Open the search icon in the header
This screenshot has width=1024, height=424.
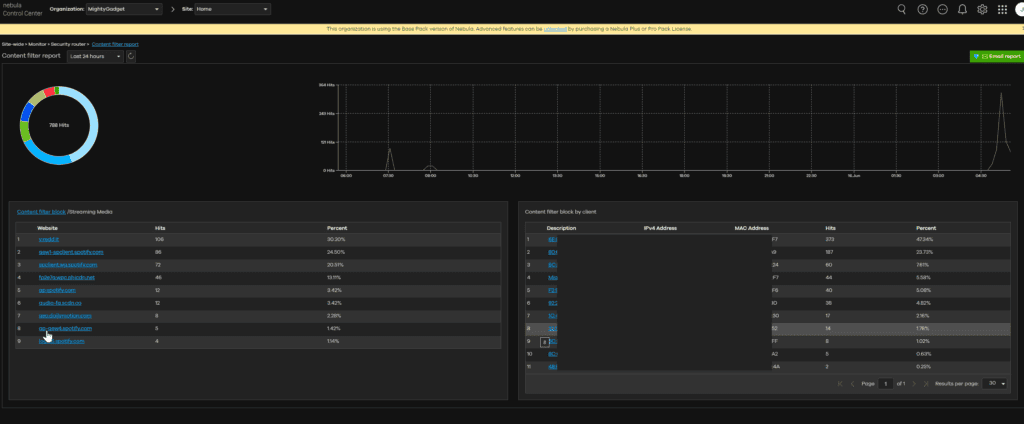(901, 9)
